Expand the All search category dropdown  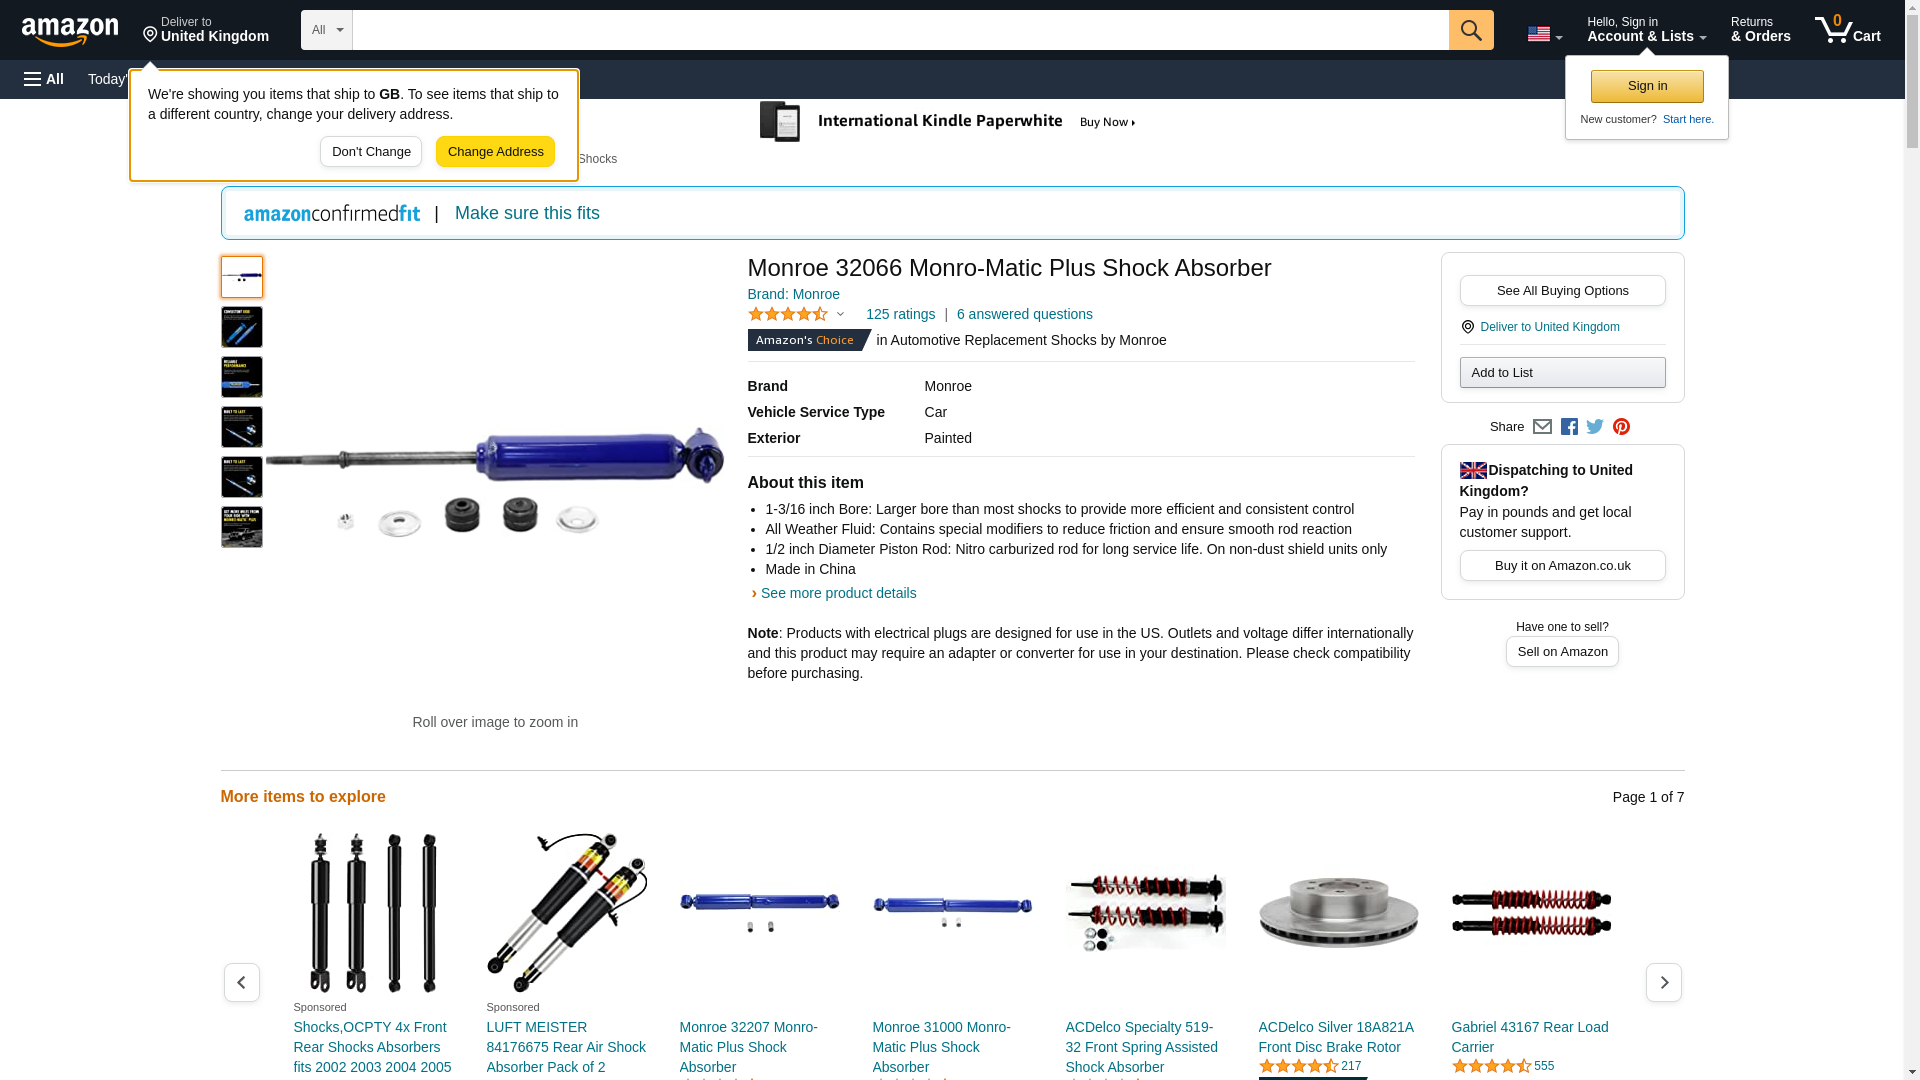pyautogui.click(x=326, y=30)
